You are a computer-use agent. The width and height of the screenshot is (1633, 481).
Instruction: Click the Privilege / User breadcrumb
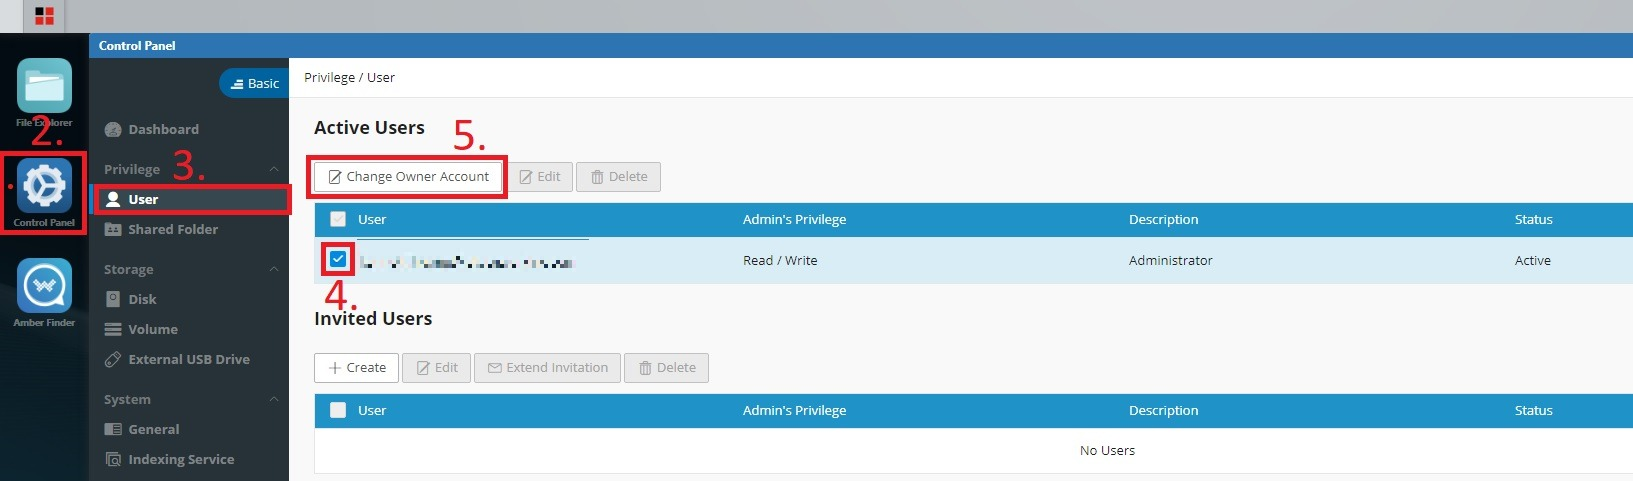(x=349, y=77)
